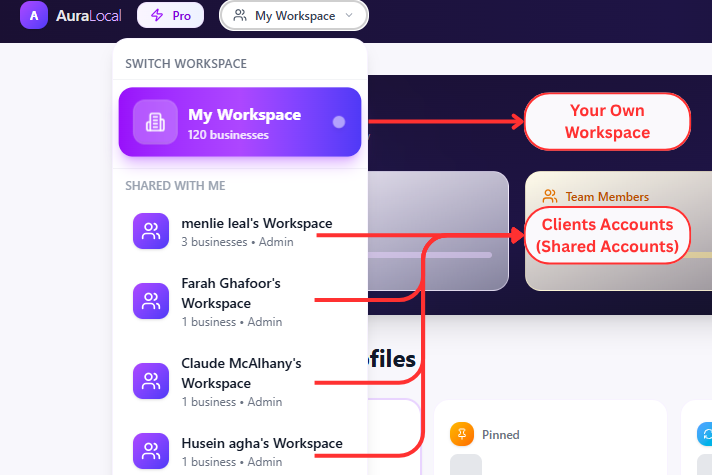The image size is (715, 475).
Task: Click the active indicator dot on My Workspace
Action: (339, 122)
